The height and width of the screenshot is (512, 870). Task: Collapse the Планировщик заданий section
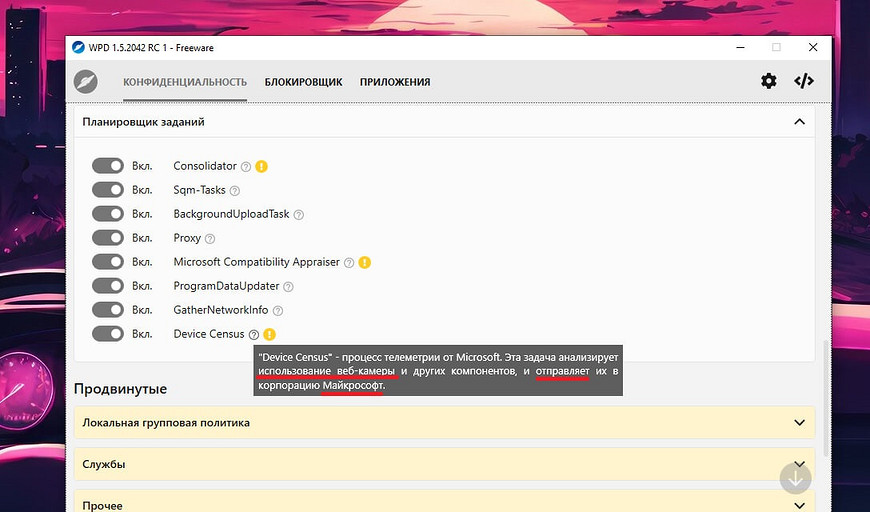(x=798, y=122)
